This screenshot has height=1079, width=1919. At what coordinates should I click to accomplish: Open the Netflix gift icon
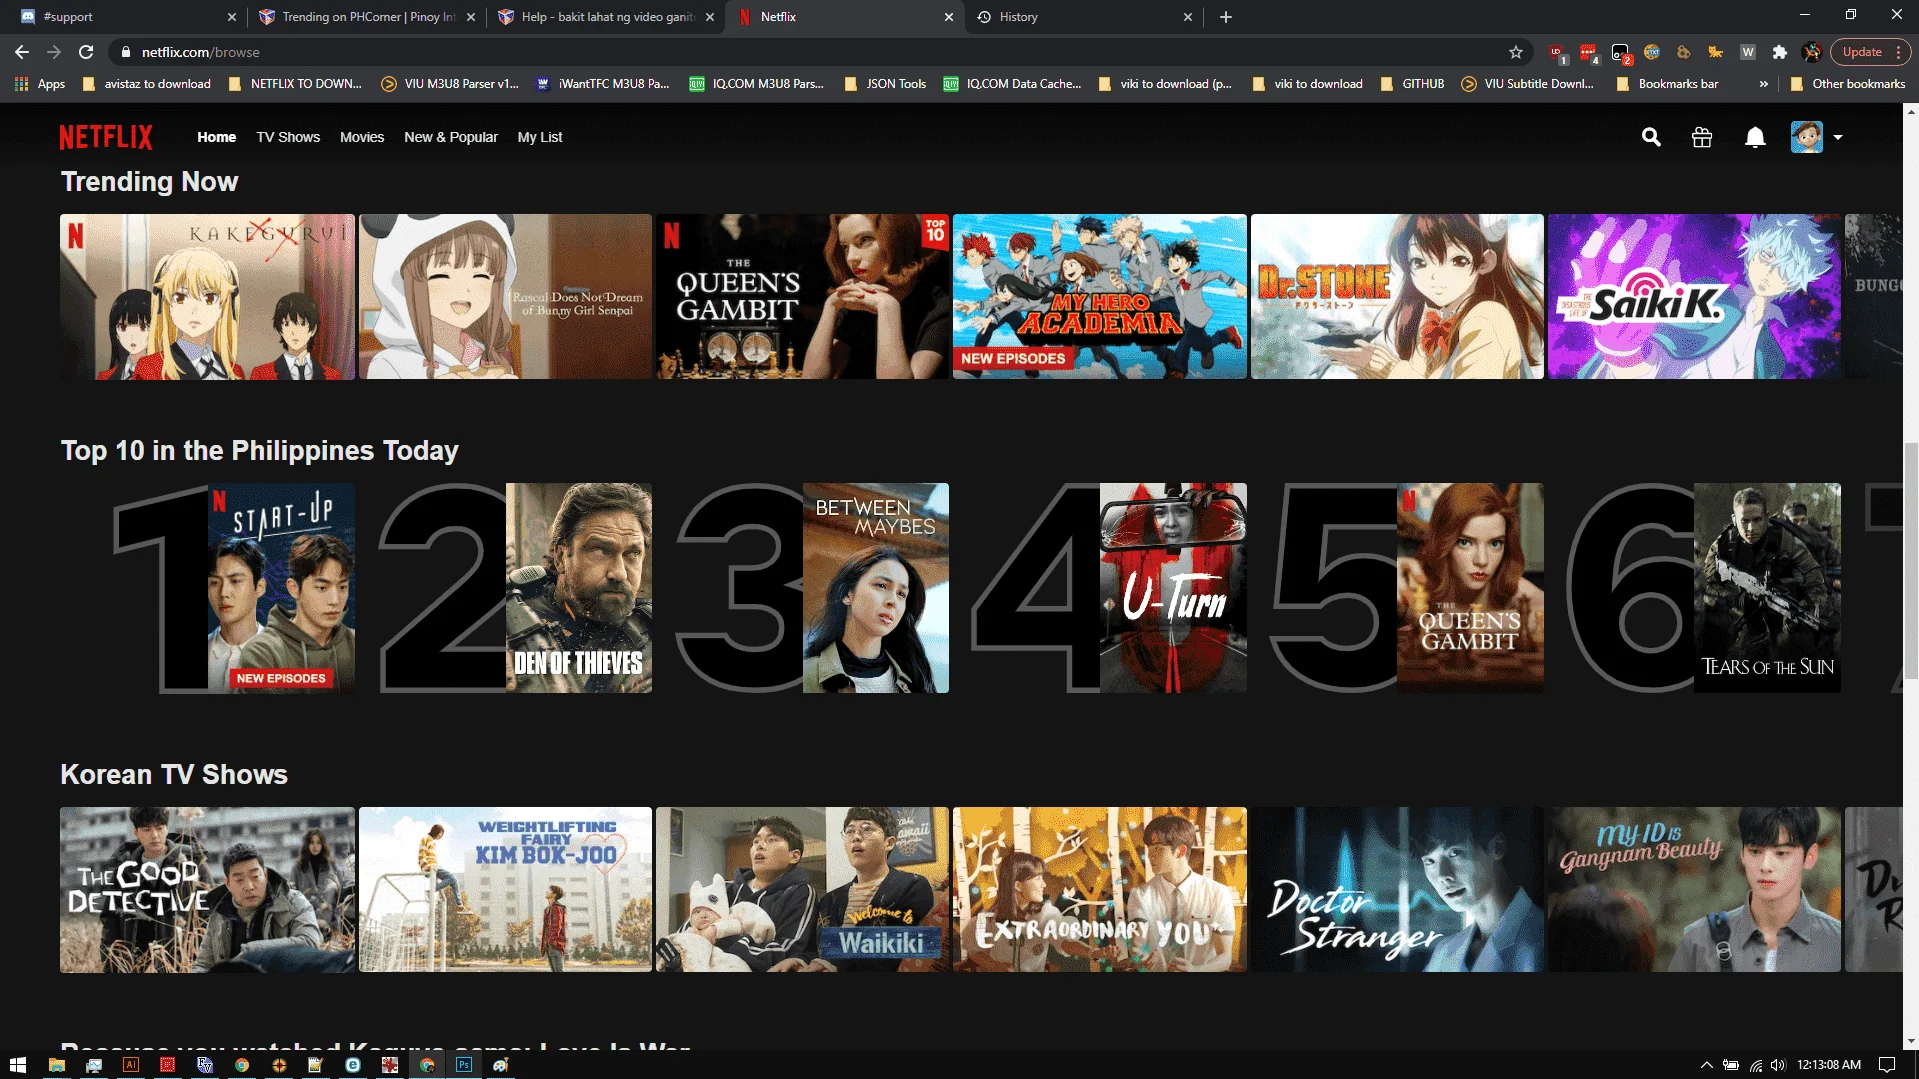pyautogui.click(x=1702, y=137)
